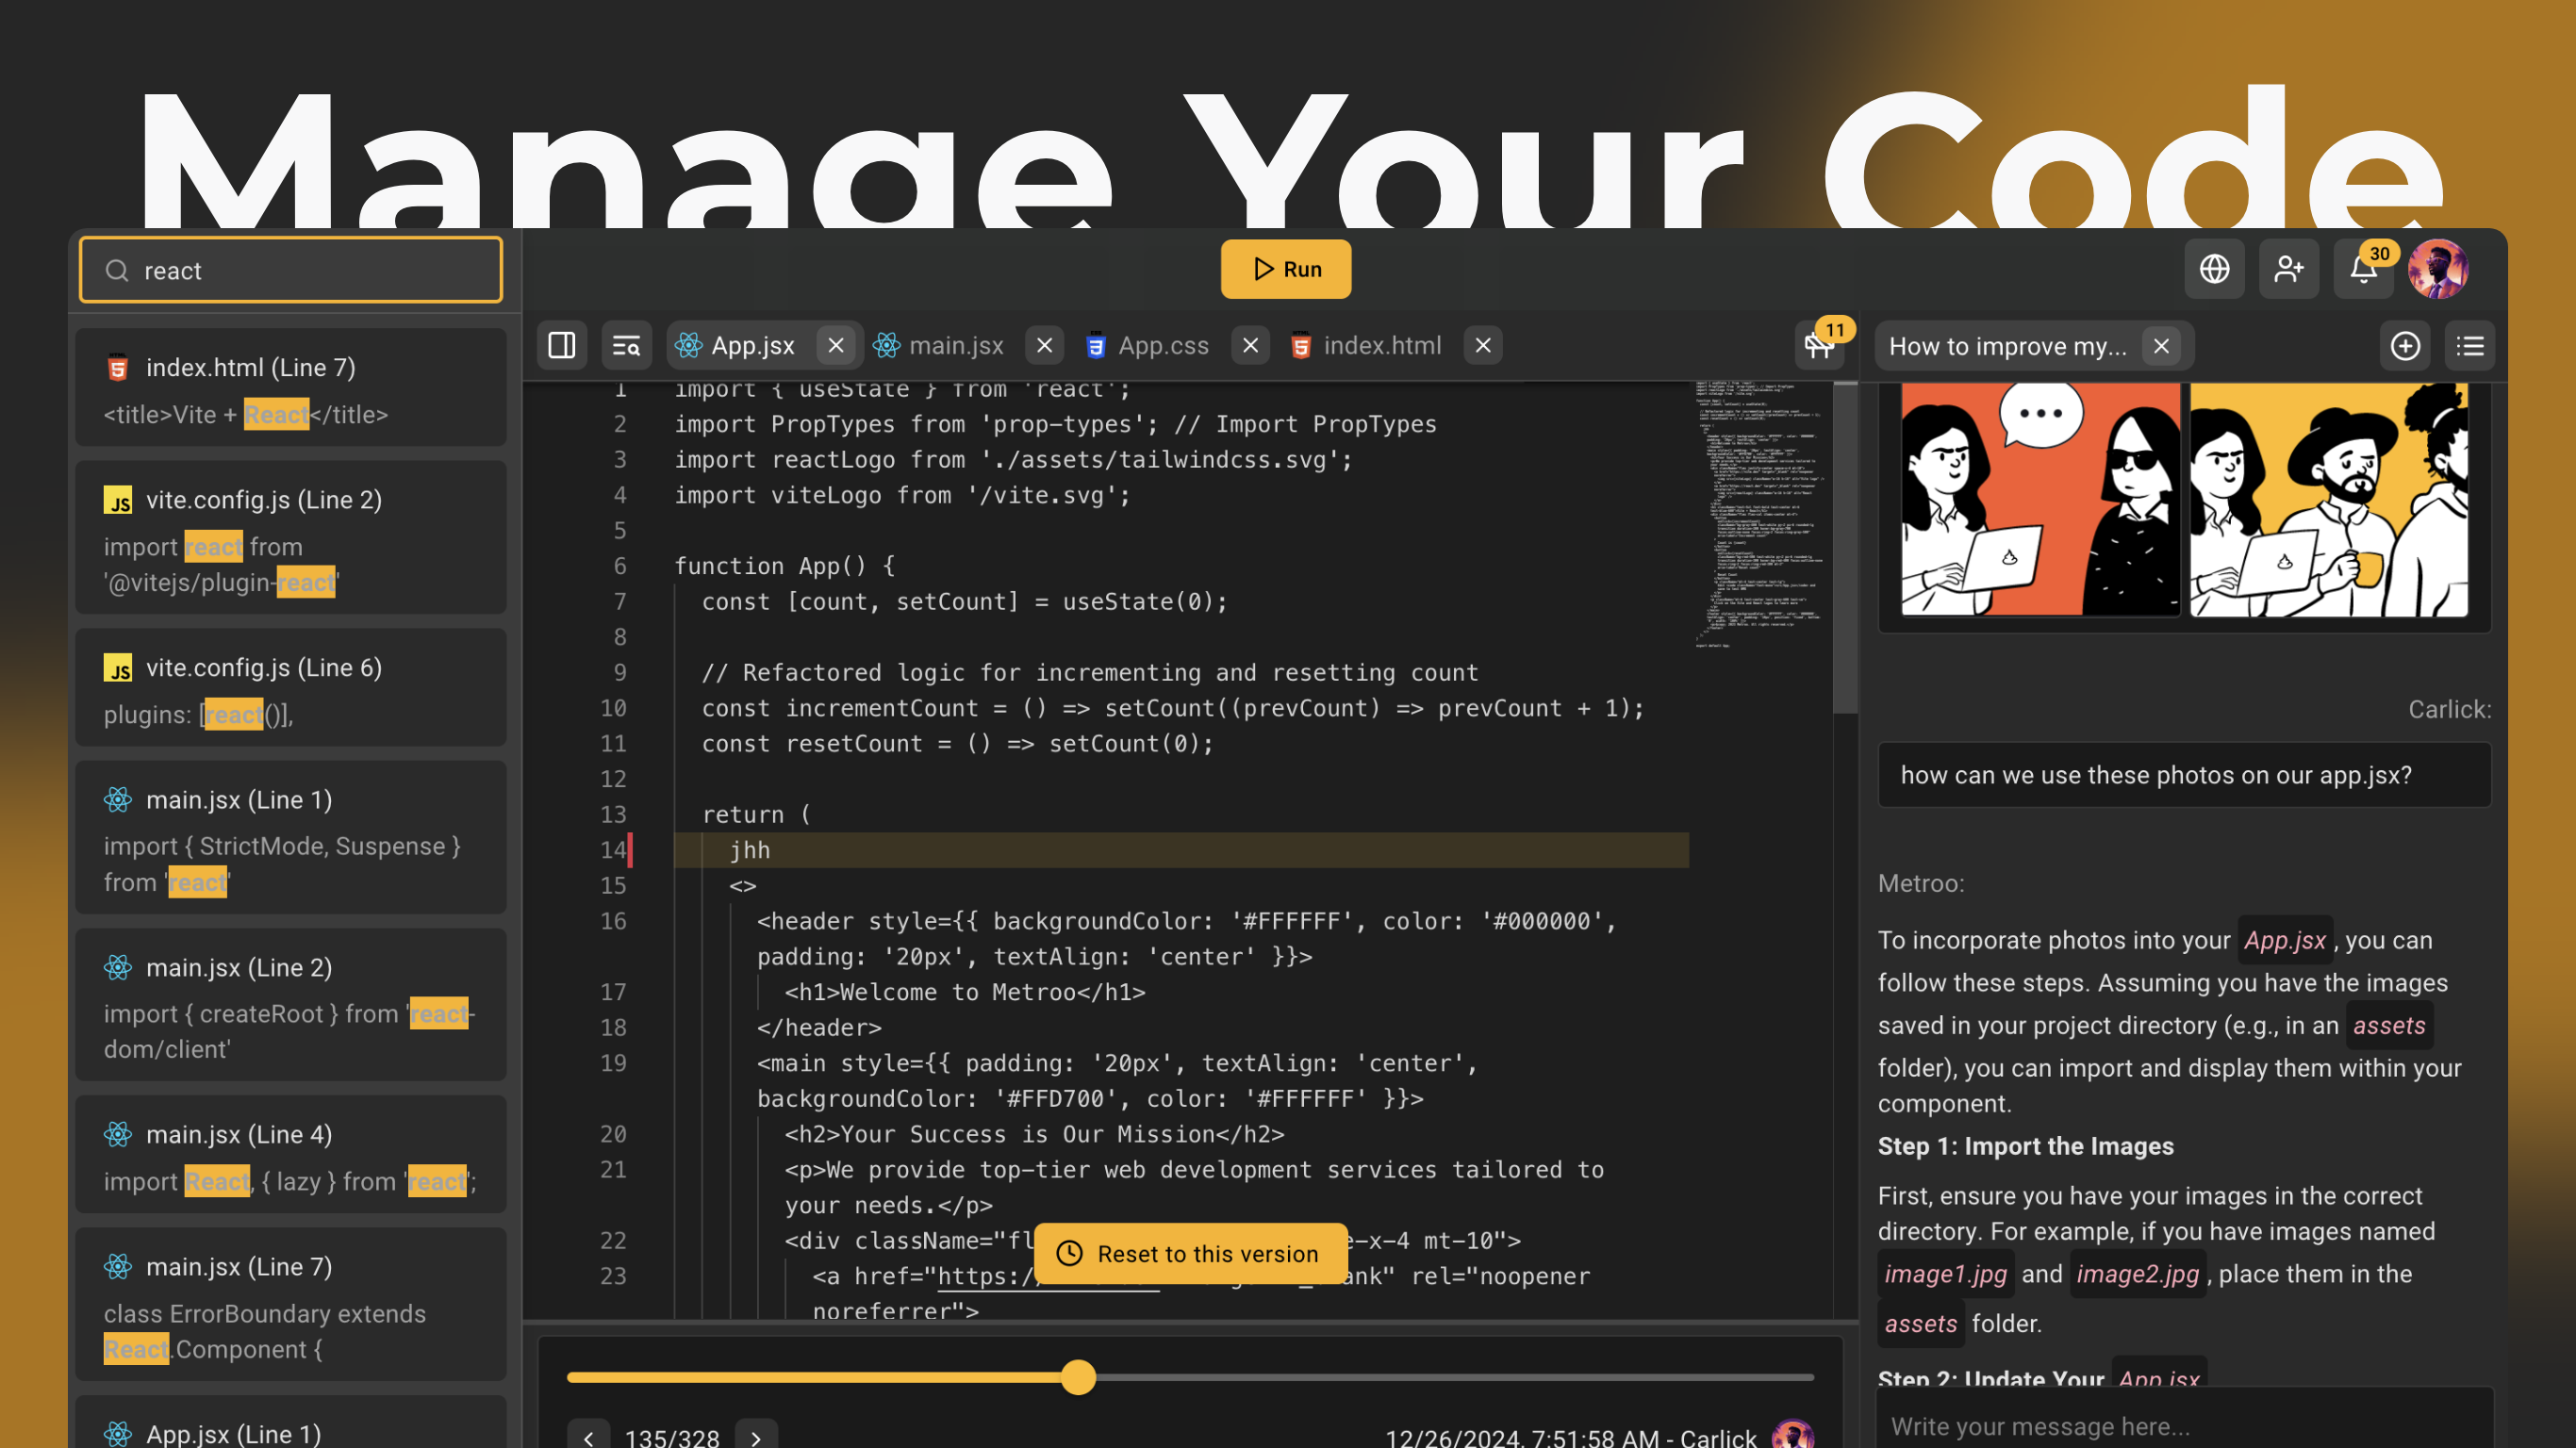Click the add collaborator icon
2576x1448 pixels.
click(x=2289, y=269)
